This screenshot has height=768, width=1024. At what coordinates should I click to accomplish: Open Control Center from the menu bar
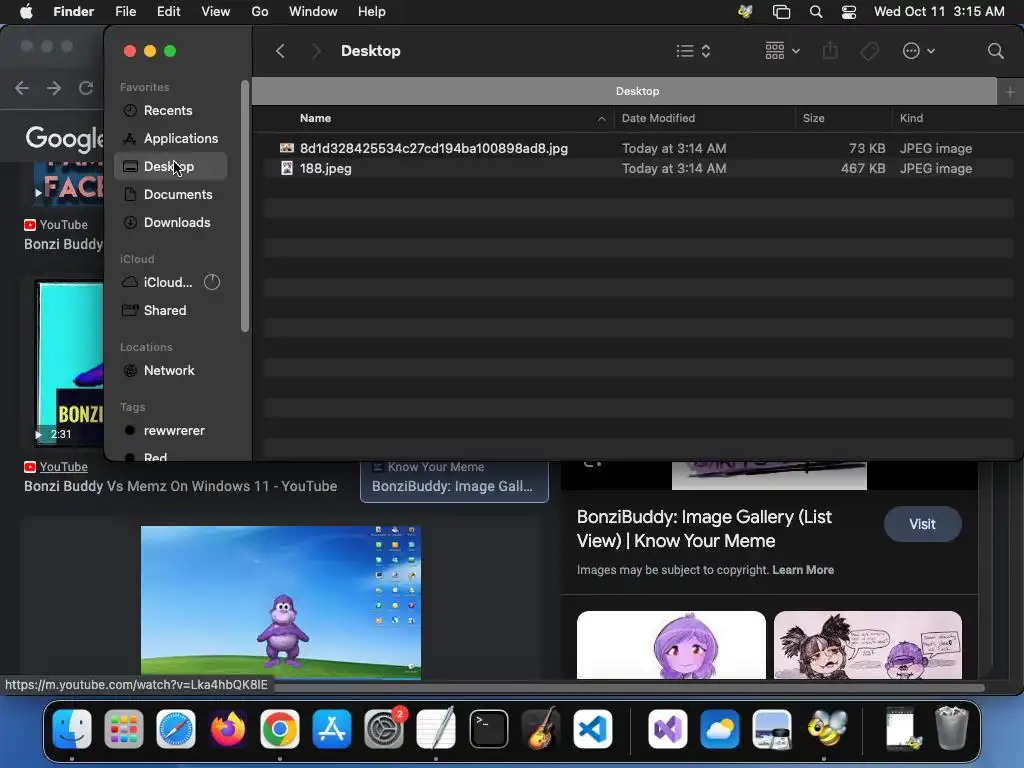click(848, 12)
